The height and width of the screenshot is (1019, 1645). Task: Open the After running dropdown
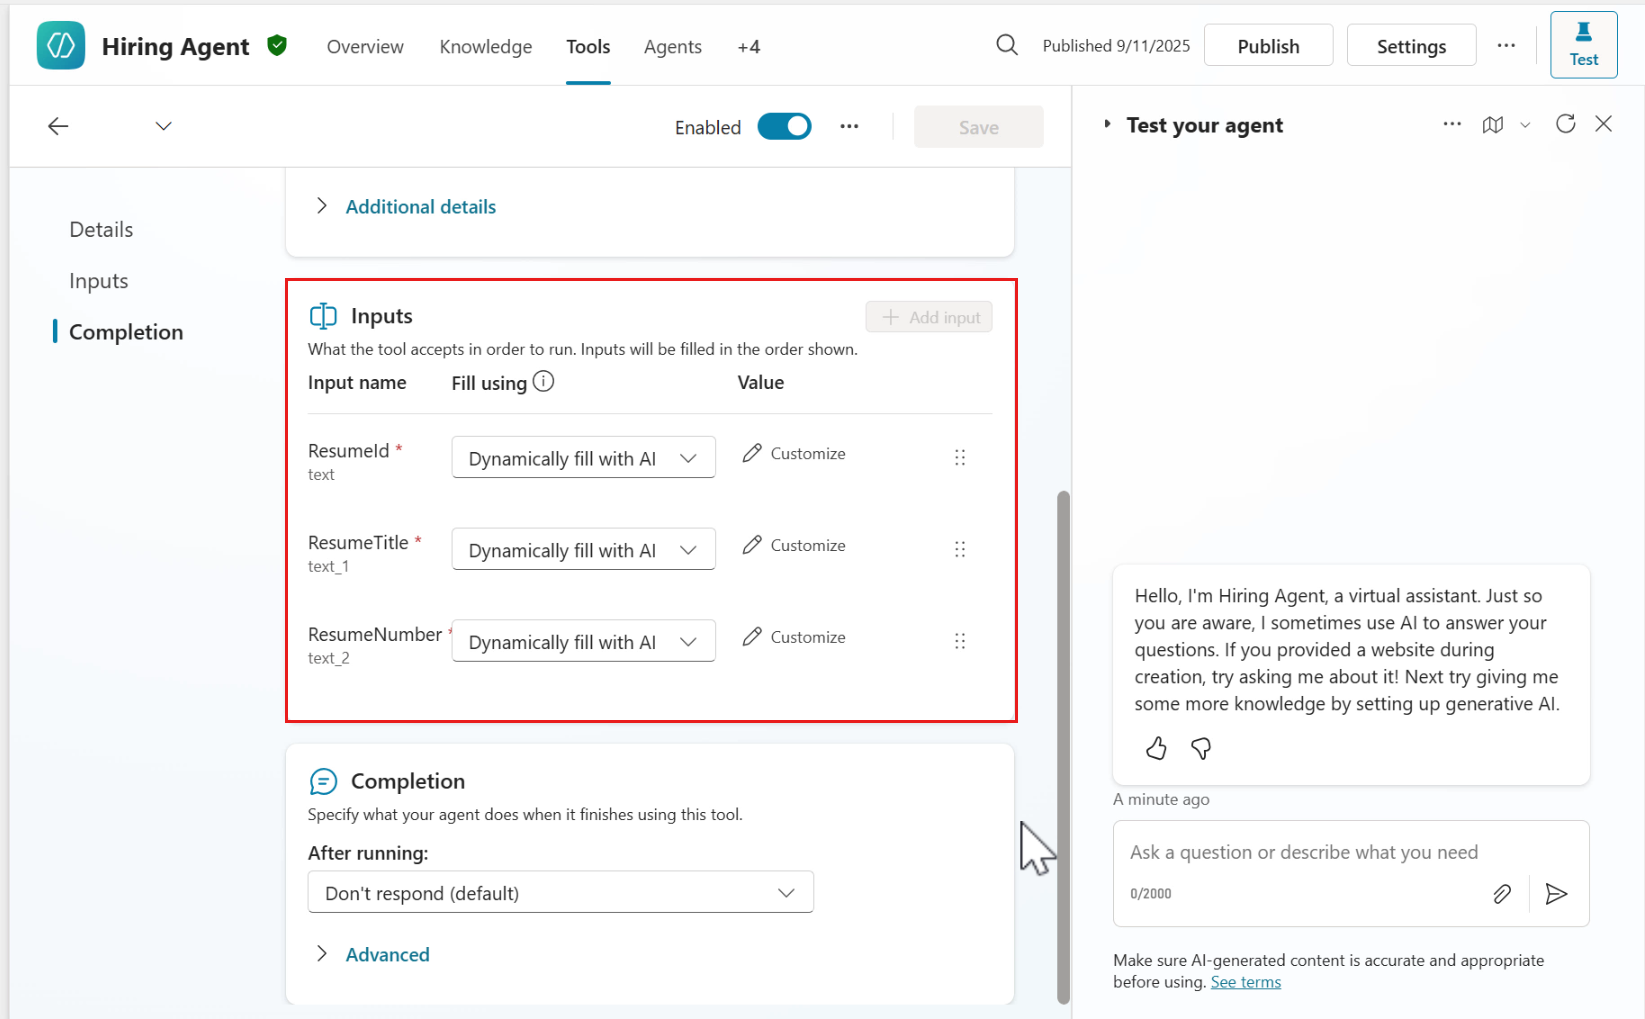pyautogui.click(x=560, y=891)
